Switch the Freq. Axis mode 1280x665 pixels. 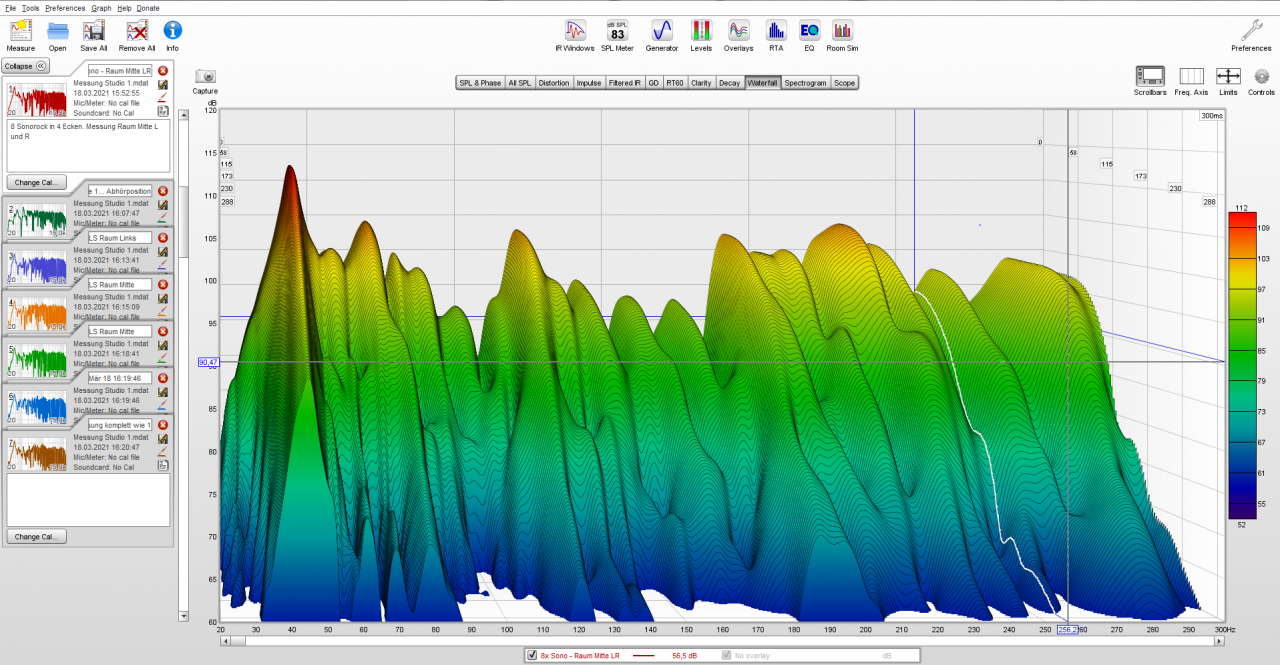tap(1191, 80)
